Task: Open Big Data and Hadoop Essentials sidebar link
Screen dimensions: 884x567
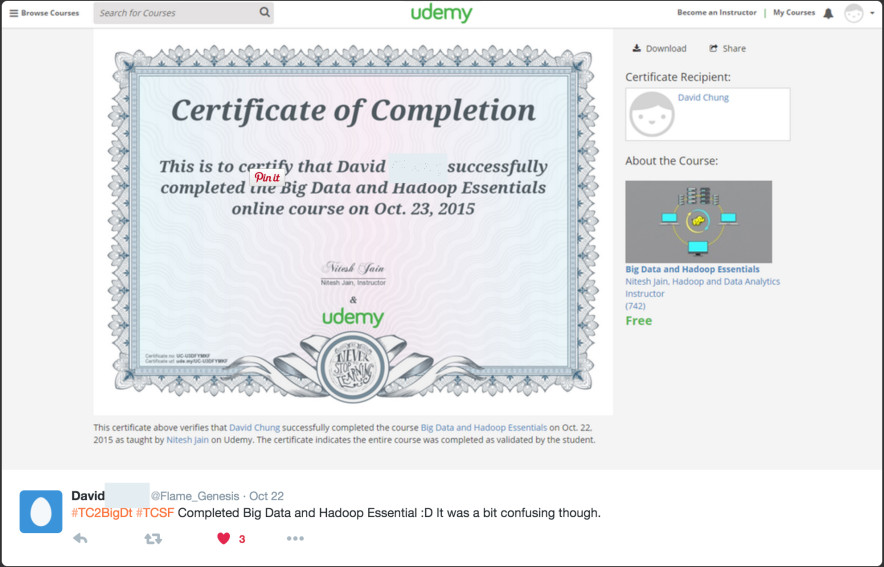Action: [692, 269]
